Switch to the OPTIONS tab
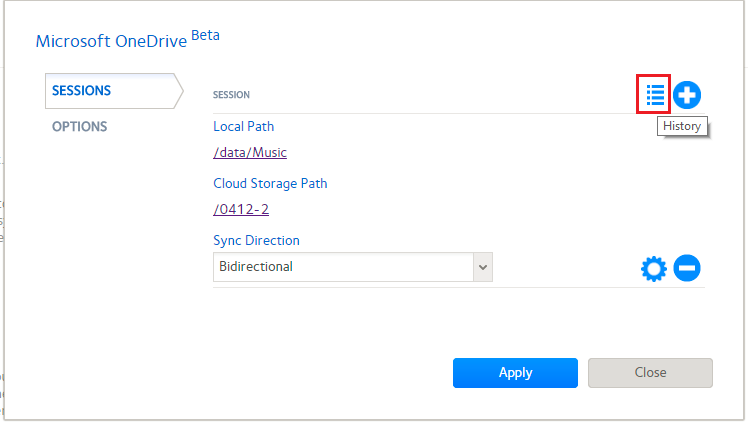 80,127
